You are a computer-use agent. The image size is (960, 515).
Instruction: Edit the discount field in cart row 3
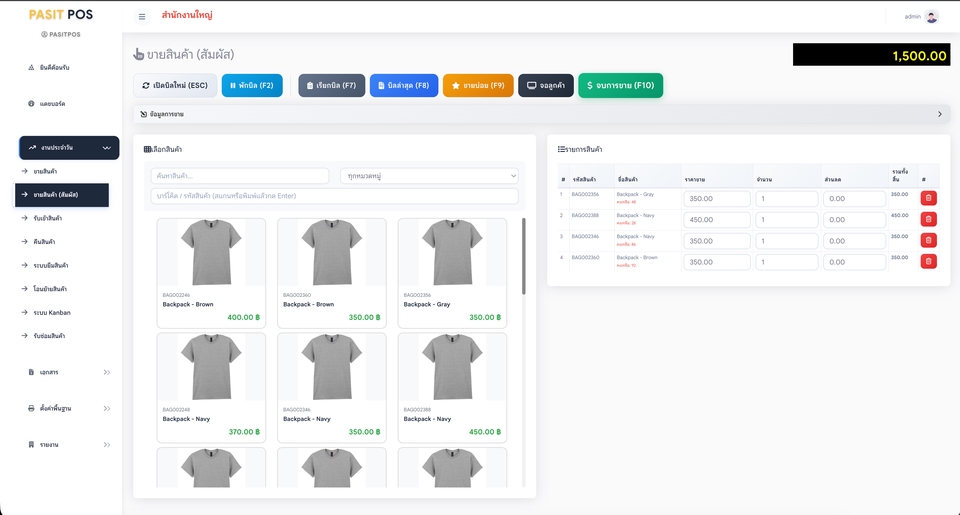pos(855,241)
